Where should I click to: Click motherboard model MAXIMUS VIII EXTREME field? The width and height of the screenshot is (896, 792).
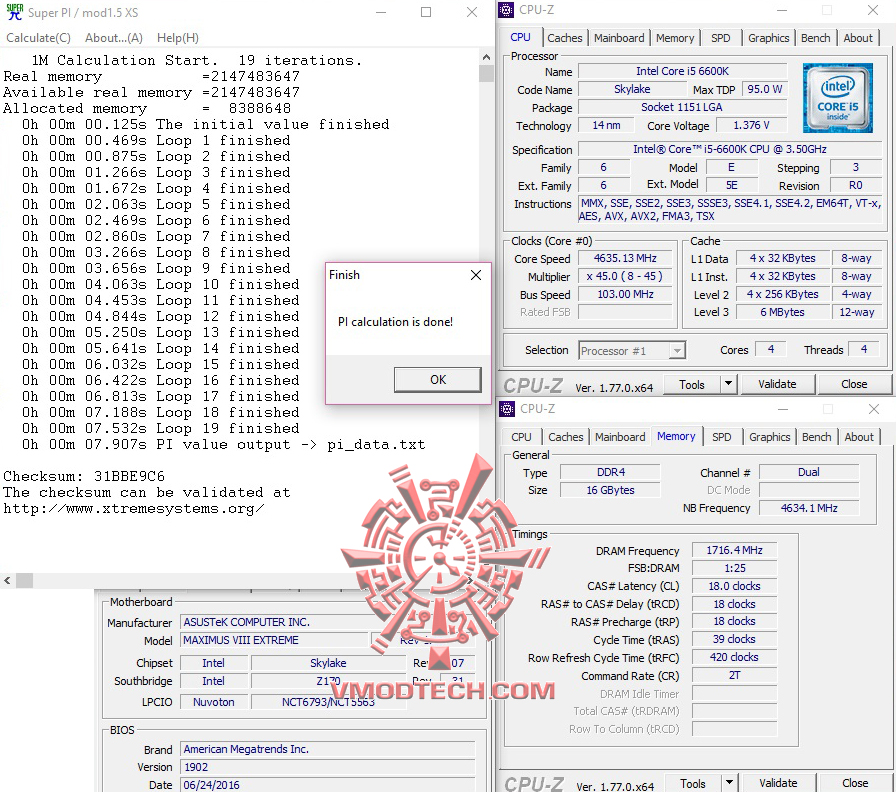click(274, 641)
